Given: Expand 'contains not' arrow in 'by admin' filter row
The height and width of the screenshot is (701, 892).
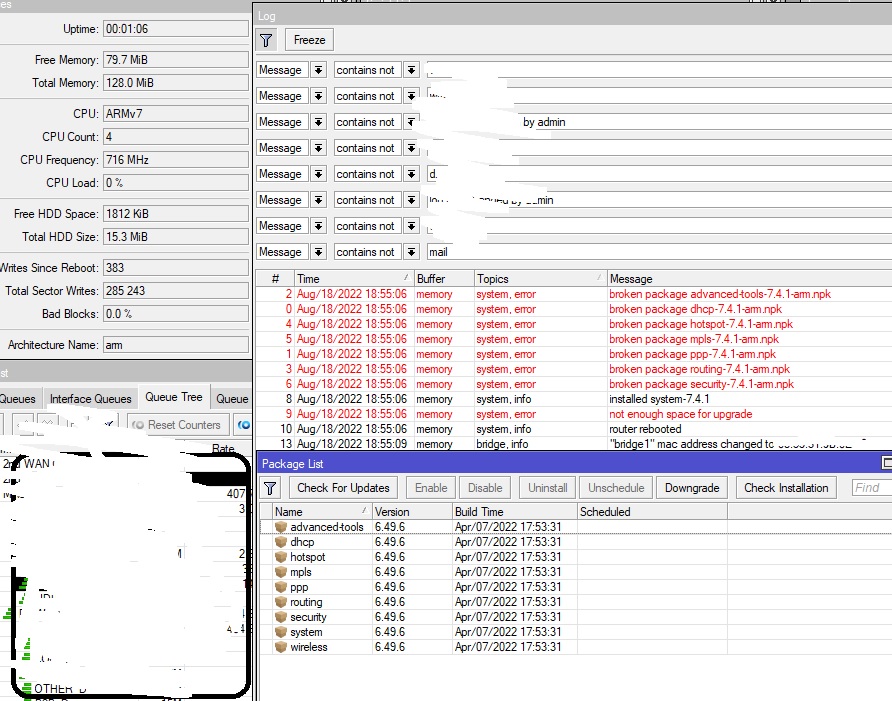Looking at the screenshot, I should [411, 122].
